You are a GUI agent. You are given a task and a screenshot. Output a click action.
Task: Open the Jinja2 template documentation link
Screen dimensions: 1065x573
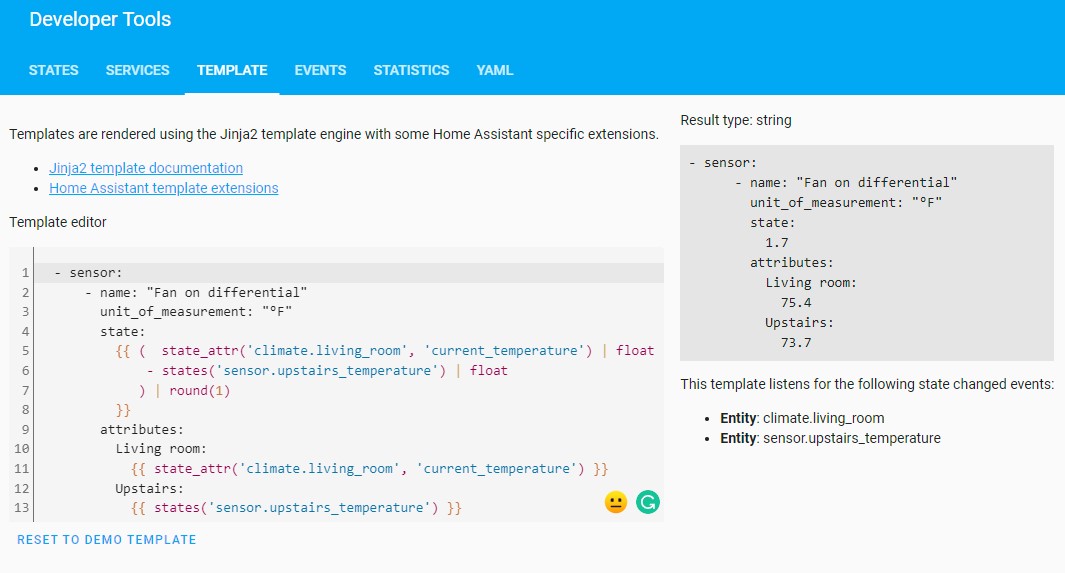point(146,168)
